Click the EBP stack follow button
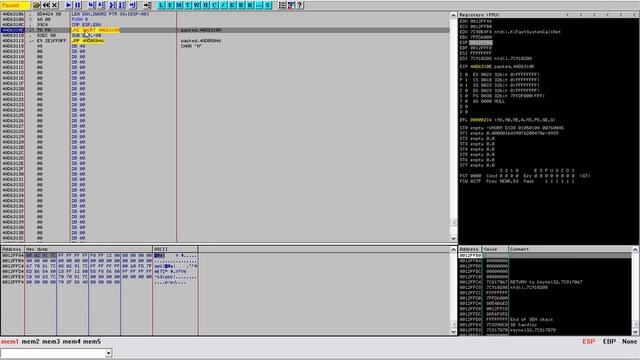 point(609,342)
